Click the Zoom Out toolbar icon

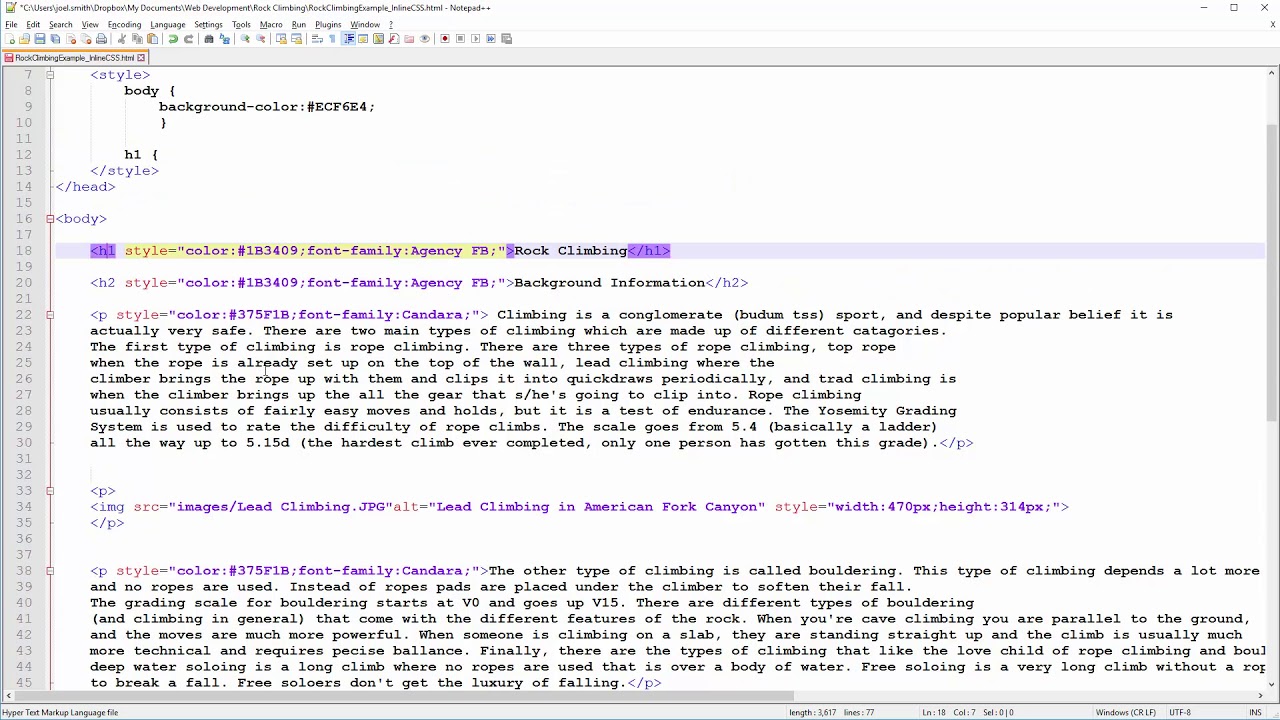tap(260, 39)
